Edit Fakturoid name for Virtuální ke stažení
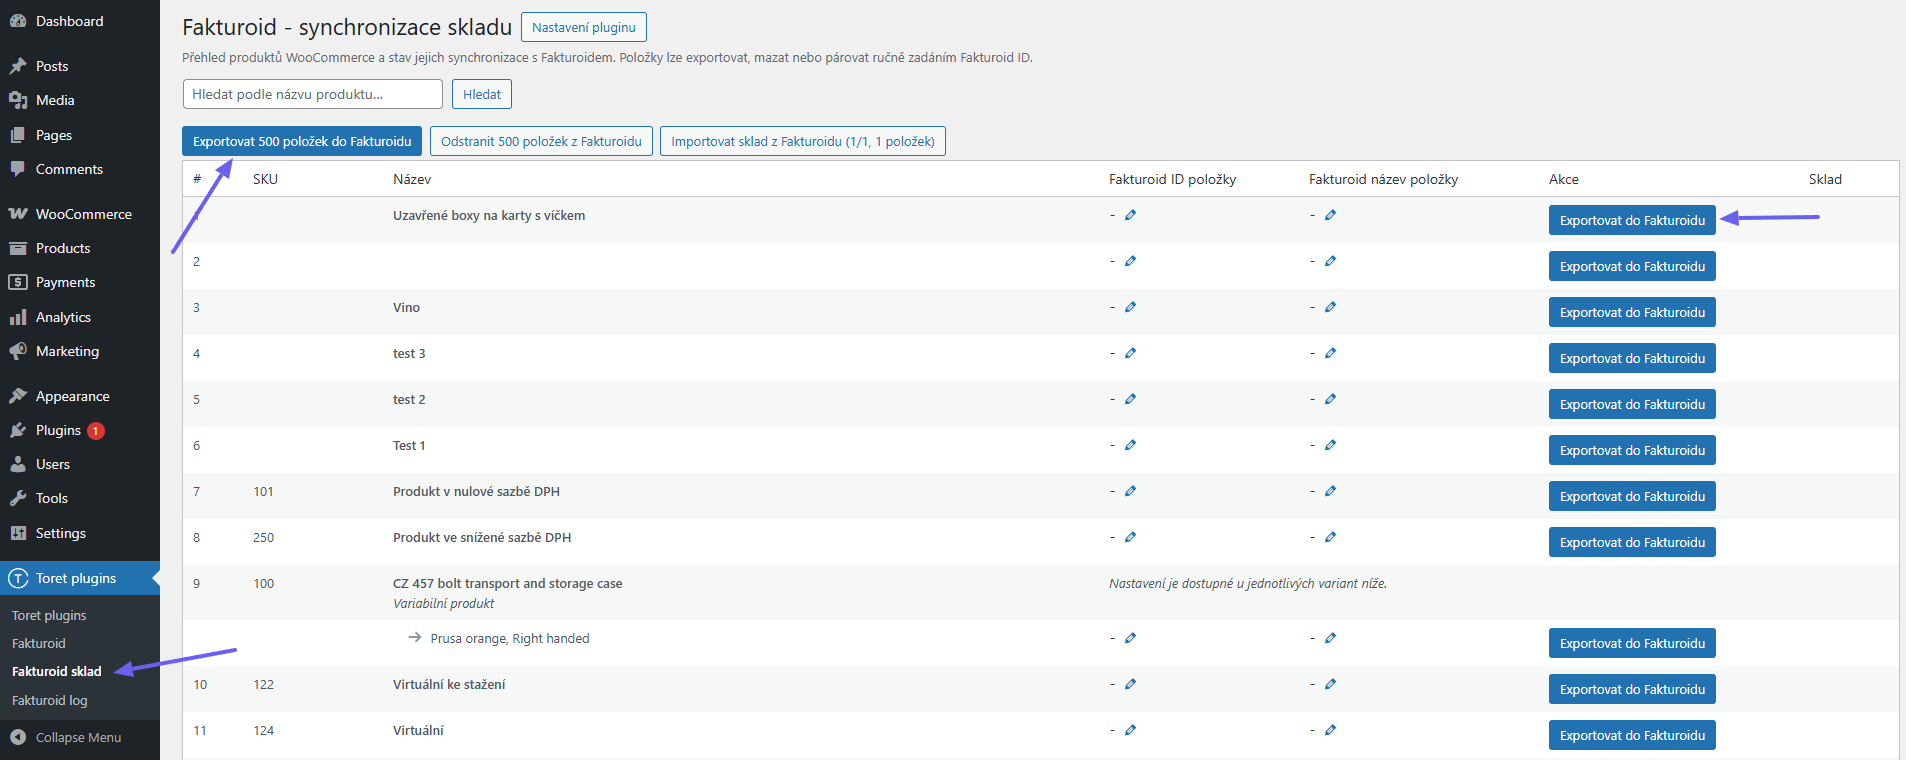This screenshot has width=1906, height=760. tap(1330, 684)
